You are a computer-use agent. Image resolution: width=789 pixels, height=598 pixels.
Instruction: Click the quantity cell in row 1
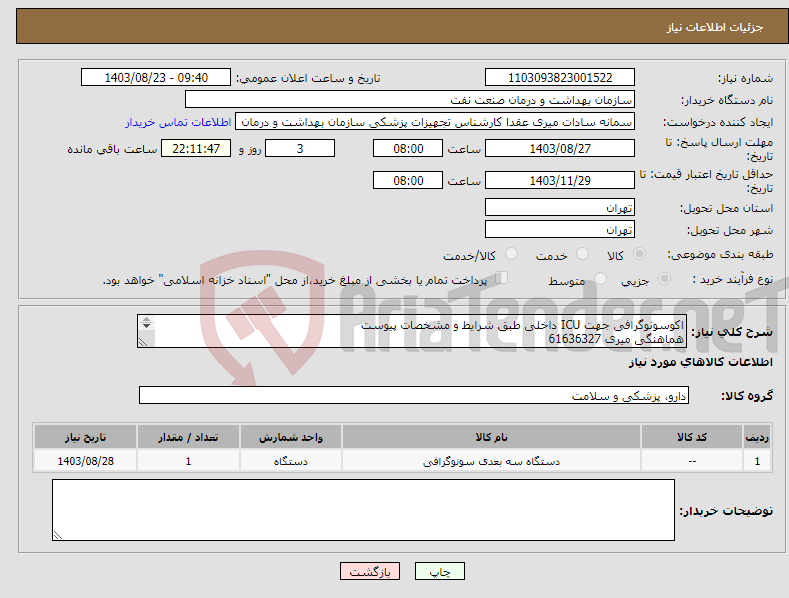pos(188,461)
